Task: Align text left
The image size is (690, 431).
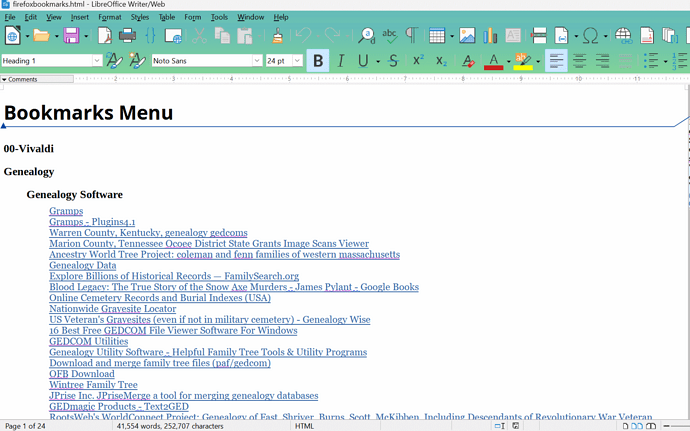Action: pyautogui.click(x=556, y=61)
